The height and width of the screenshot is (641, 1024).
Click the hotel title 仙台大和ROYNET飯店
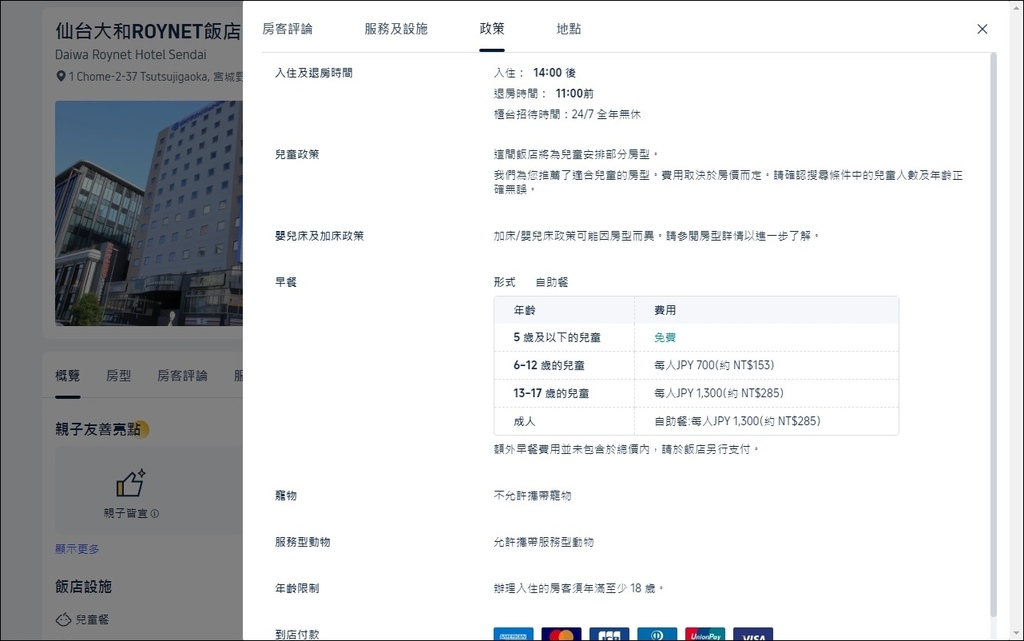tap(149, 31)
